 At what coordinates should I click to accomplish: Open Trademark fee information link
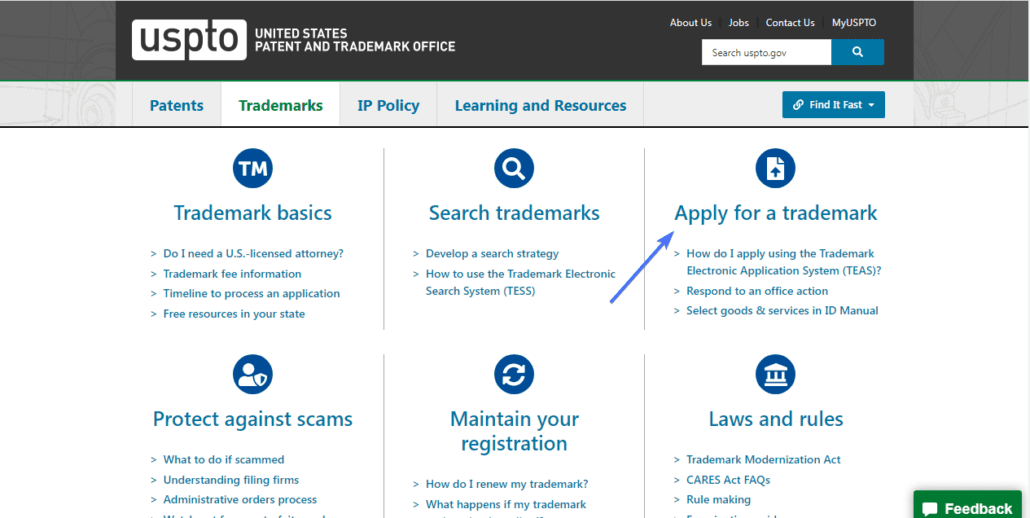pyautogui.click(x=233, y=274)
